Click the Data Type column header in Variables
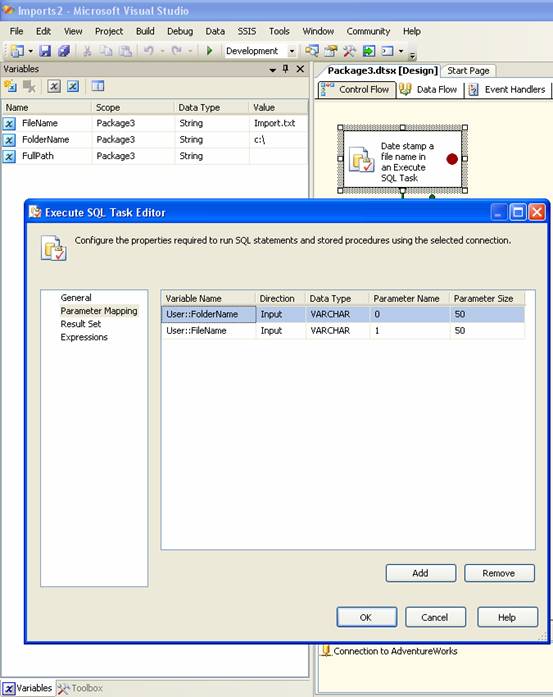 click(x=211, y=108)
